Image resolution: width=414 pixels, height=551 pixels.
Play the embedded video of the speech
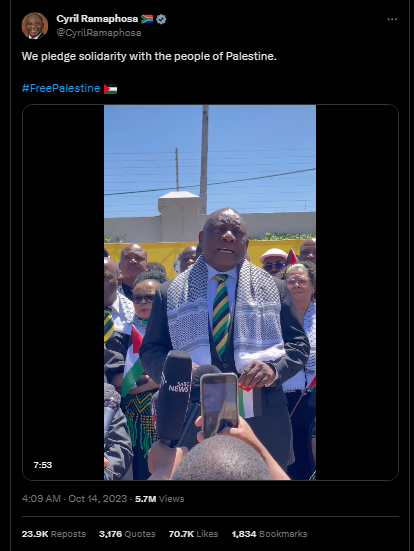tap(210, 292)
